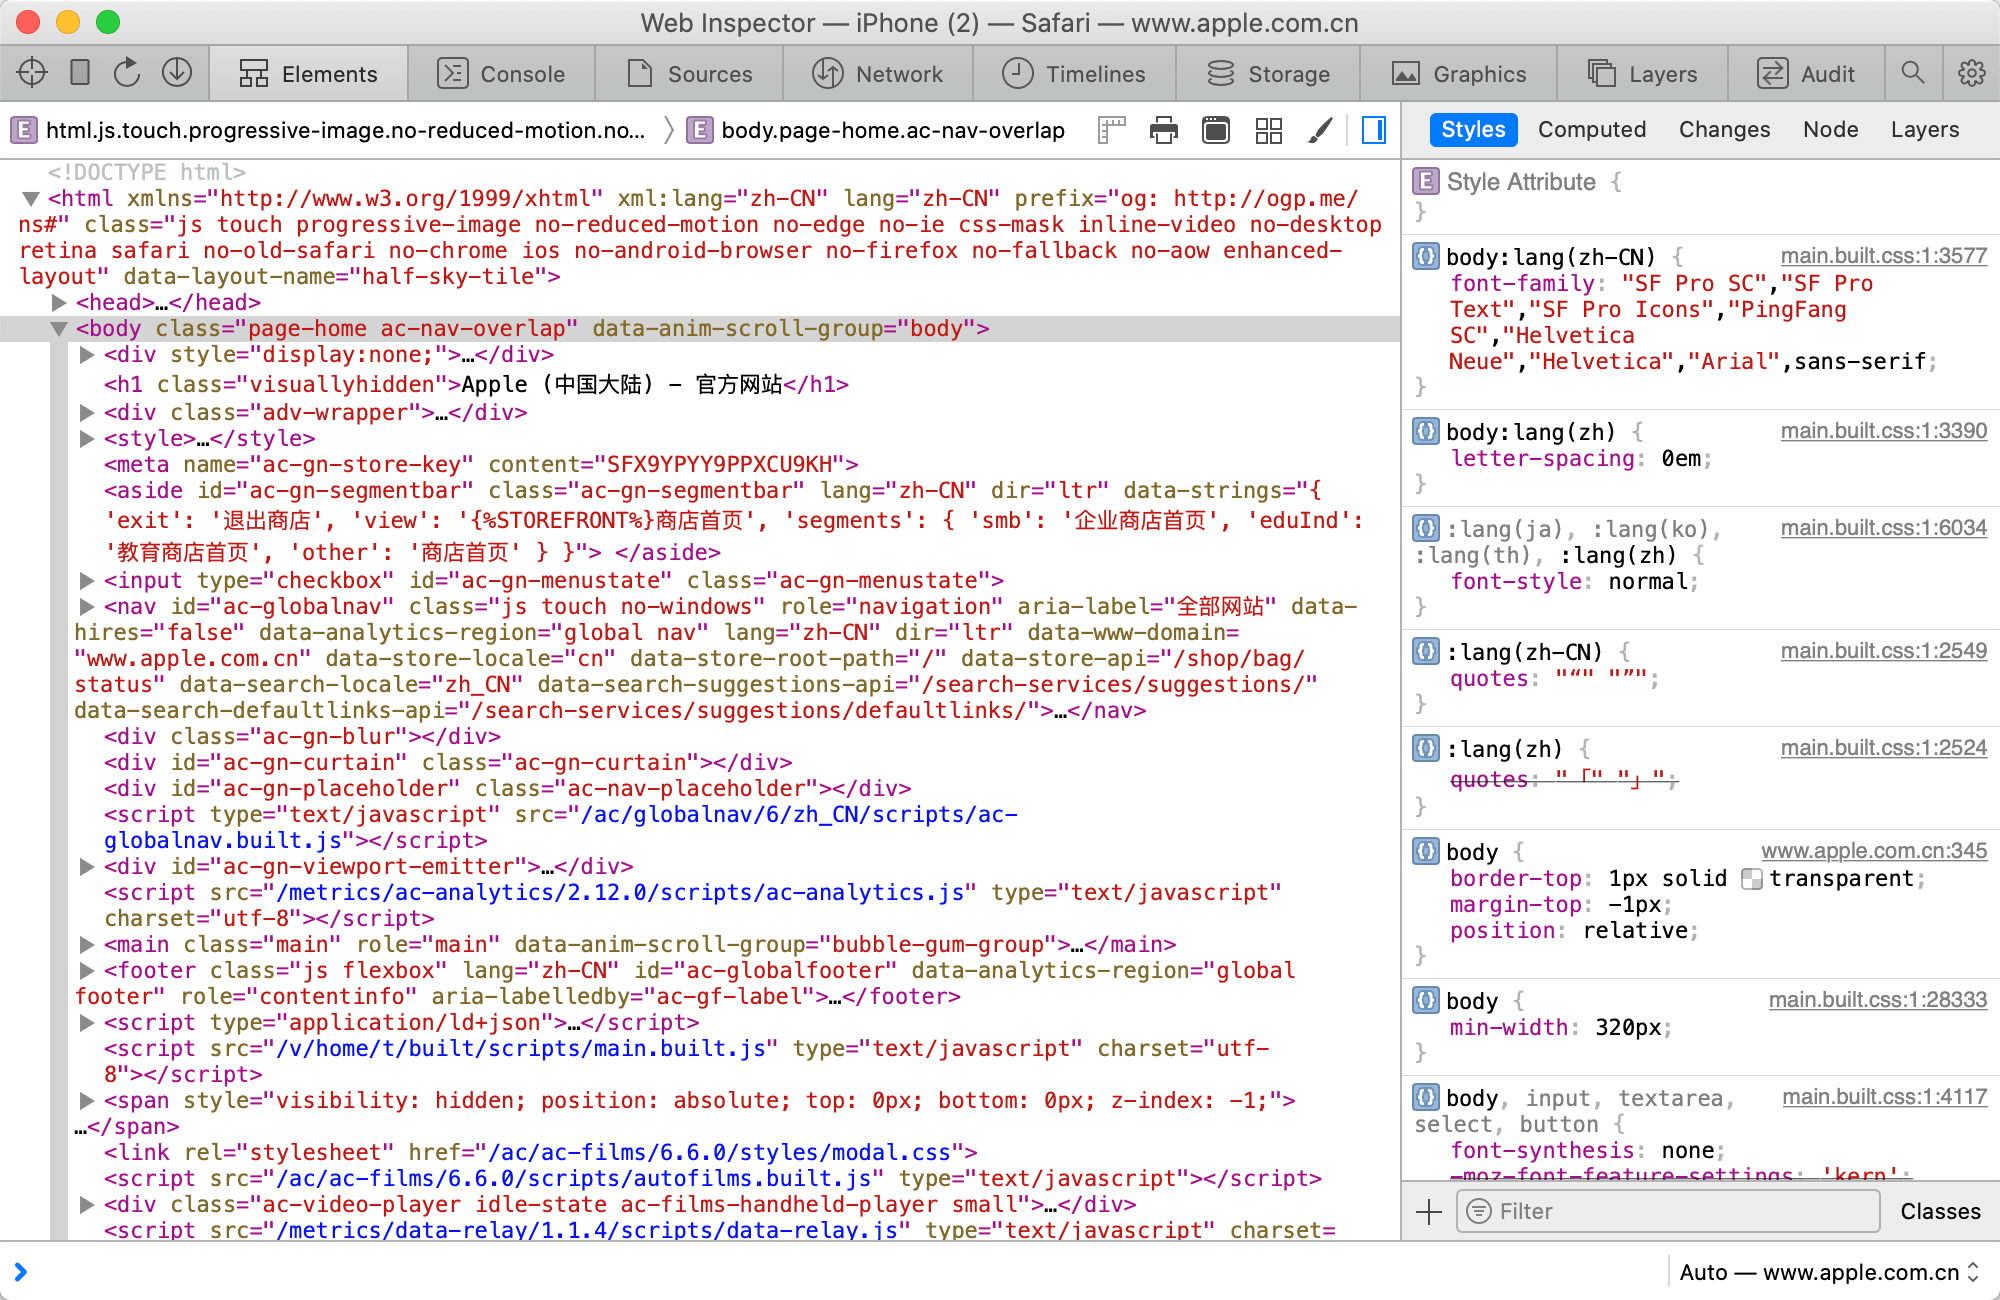Click the download web archive icon
The height and width of the screenshot is (1300, 2000).
click(177, 73)
